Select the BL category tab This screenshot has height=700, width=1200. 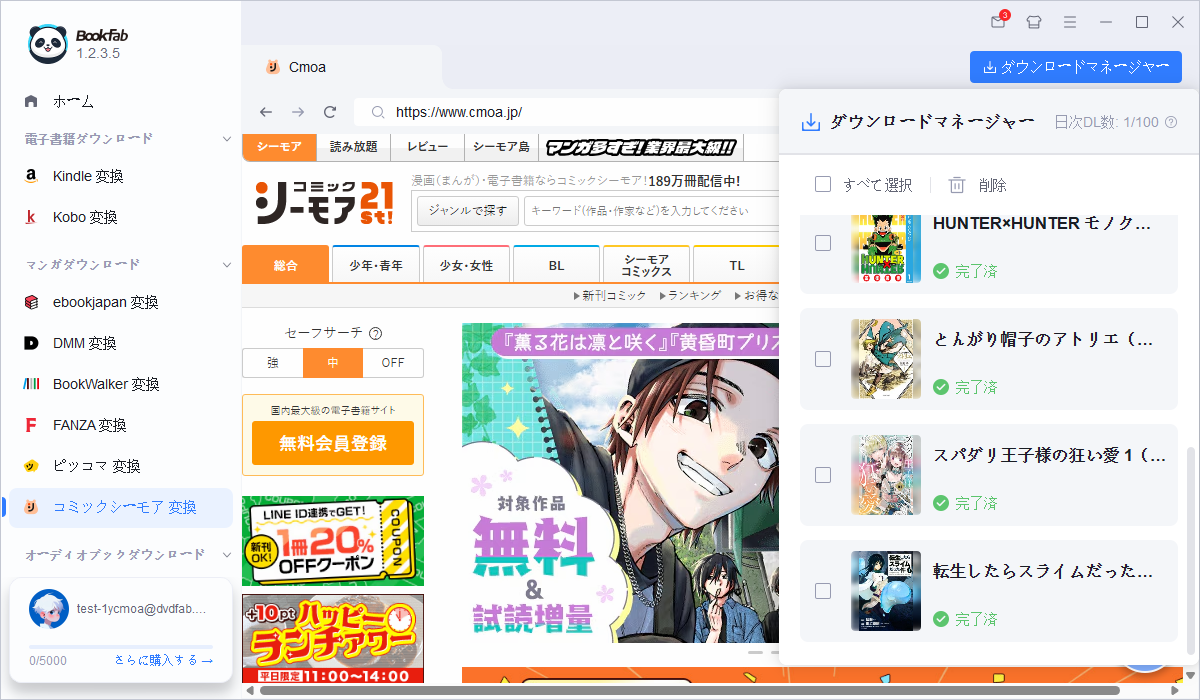click(x=557, y=265)
